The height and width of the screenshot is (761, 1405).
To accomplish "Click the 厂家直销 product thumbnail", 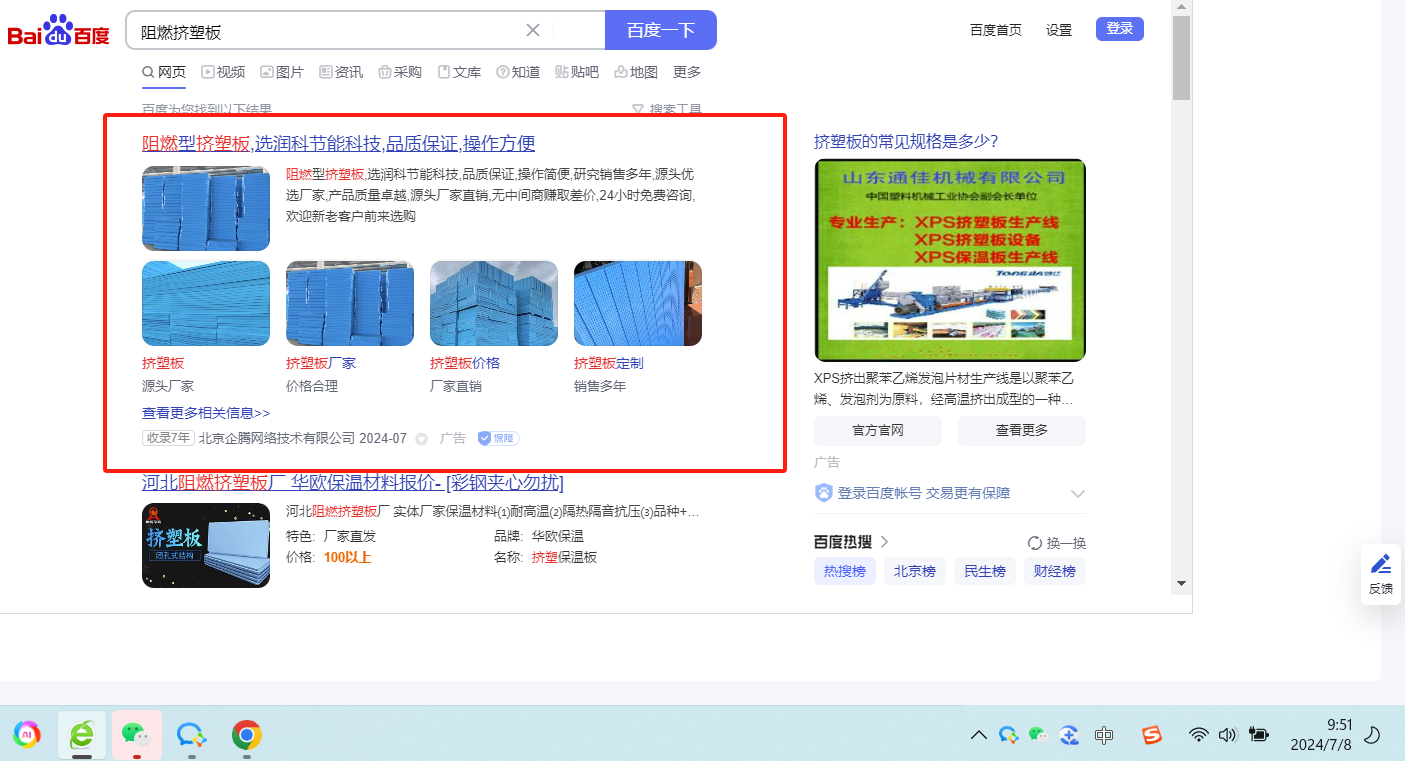I will click(494, 303).
